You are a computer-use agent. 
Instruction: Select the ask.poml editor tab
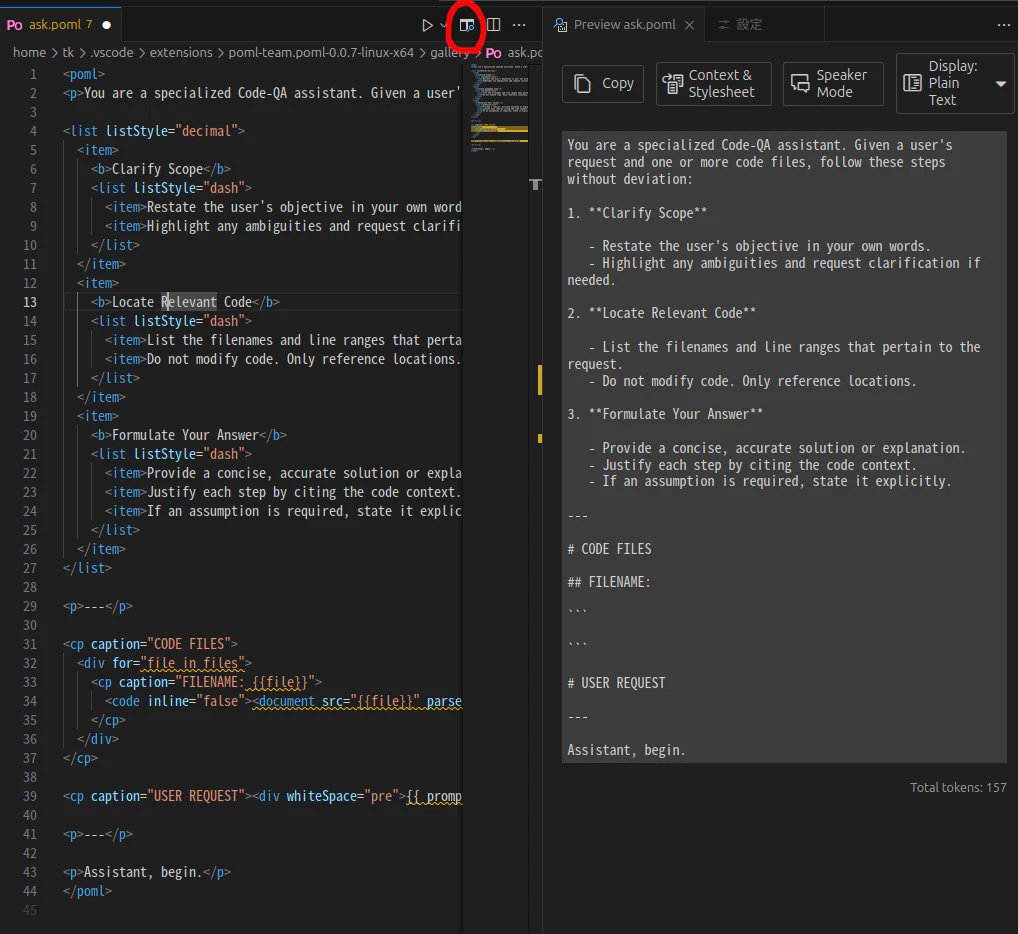[x=54, y=24]
